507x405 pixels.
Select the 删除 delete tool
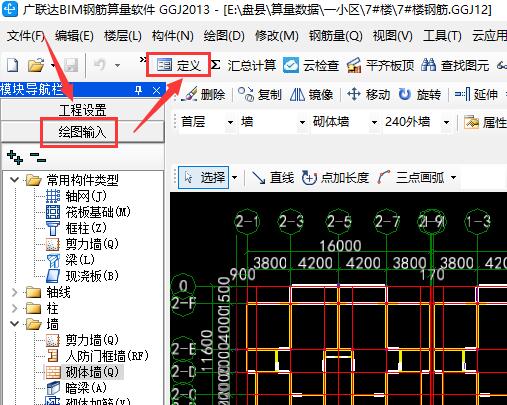tap(203, 95)
